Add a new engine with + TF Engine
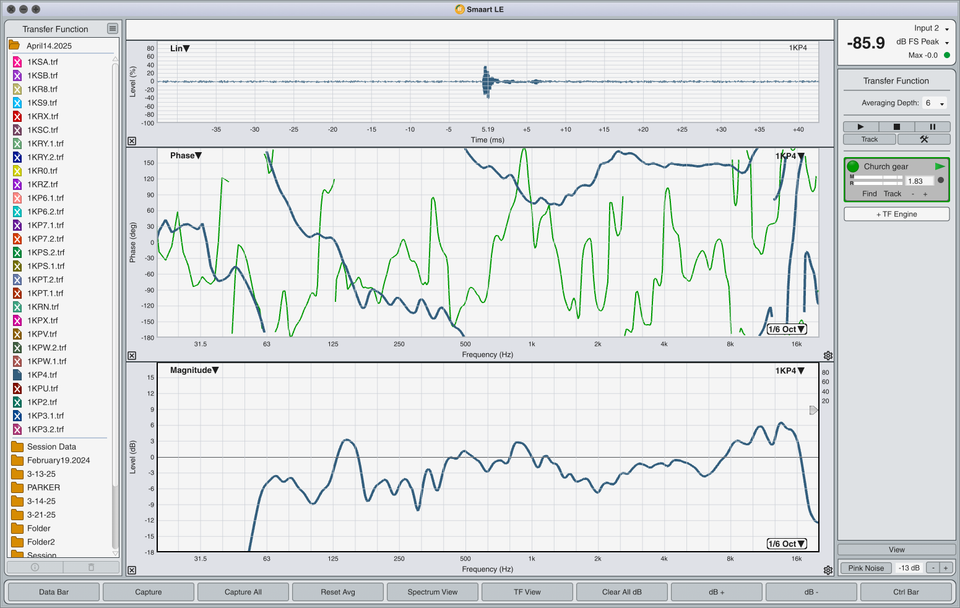 896,214
